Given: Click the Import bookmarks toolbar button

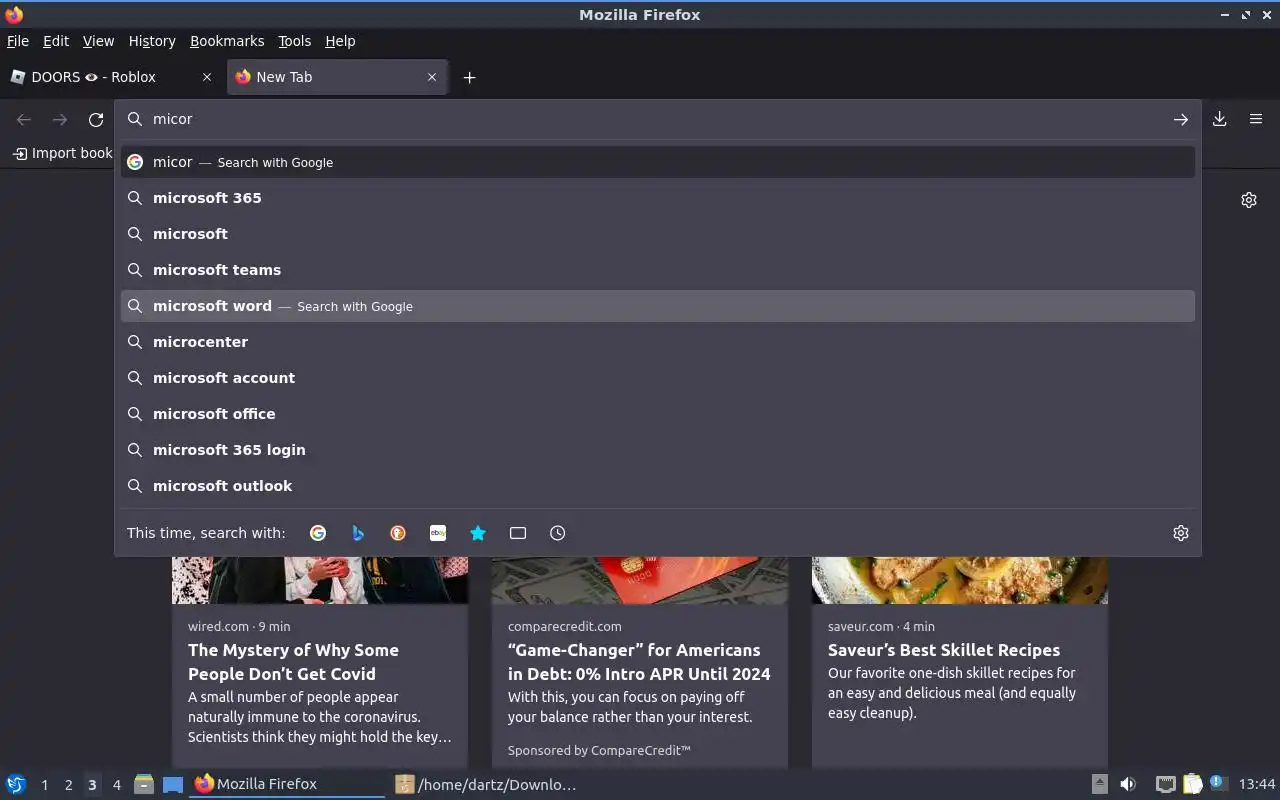Looking at the screenshot, I should [62, 153].
